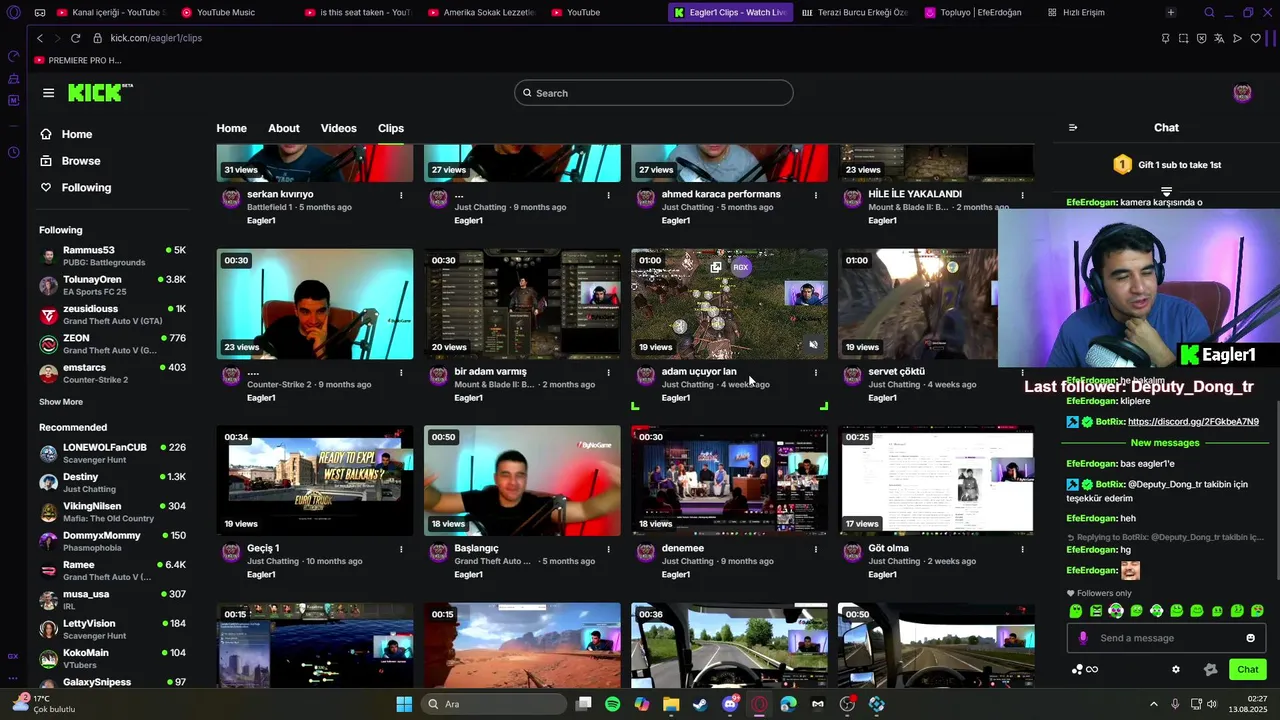Jump to New messages in chat
This screenshot has height=720, width=1280.
[x=1165, y=443]
